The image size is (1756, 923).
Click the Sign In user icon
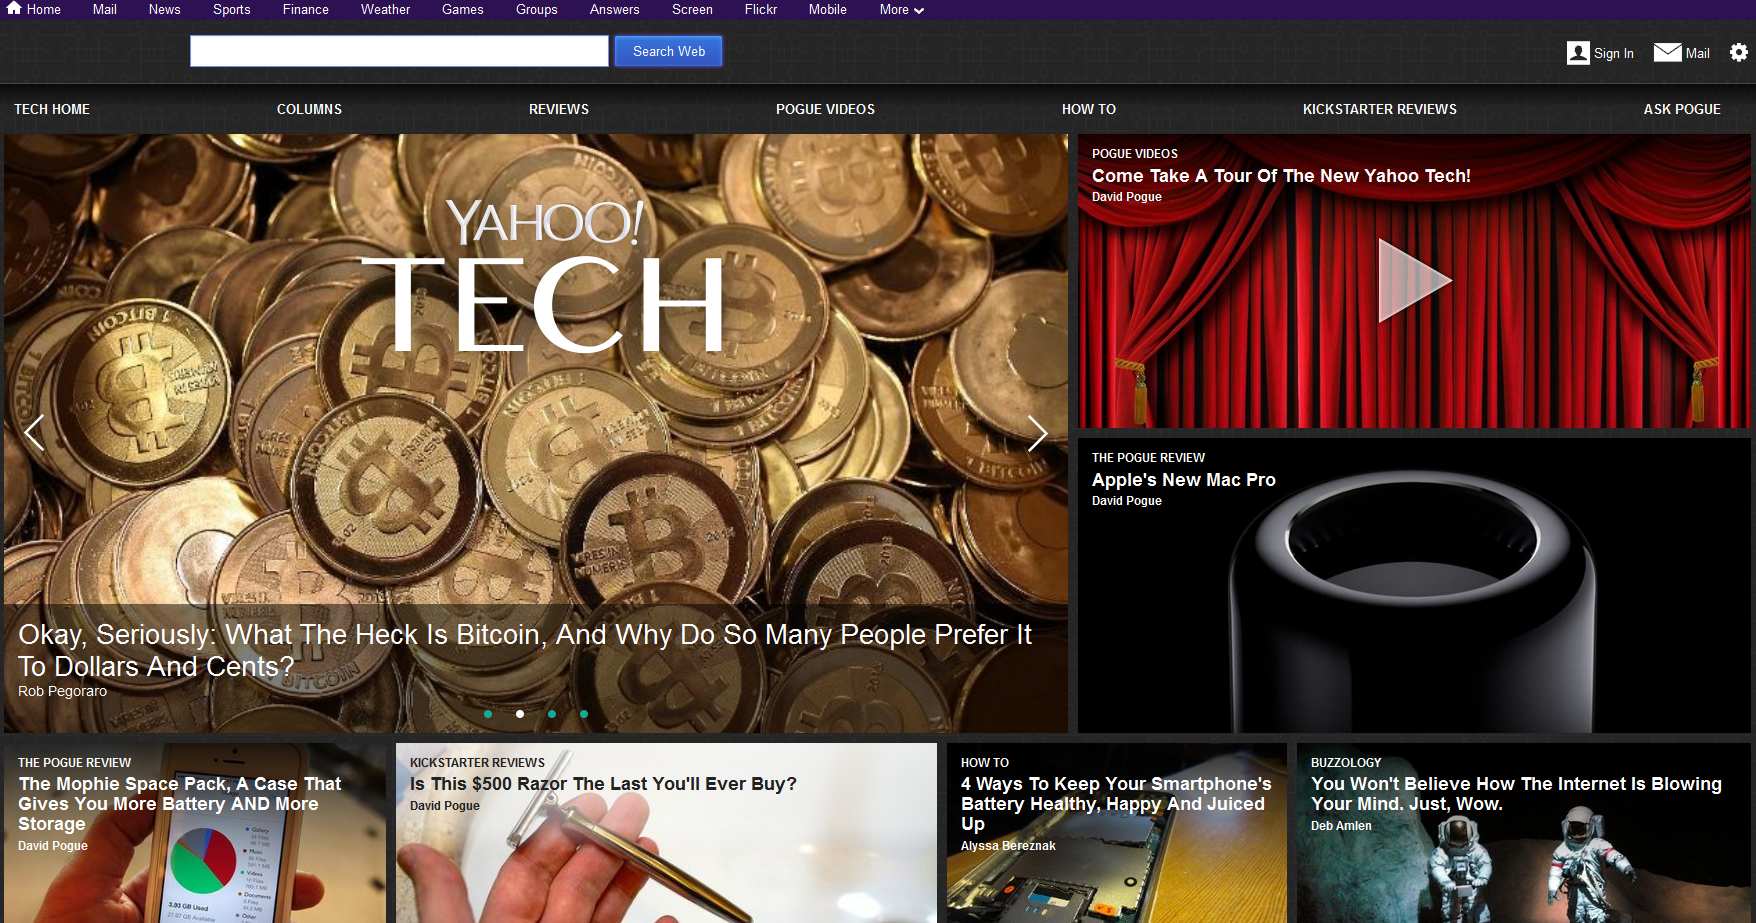click(x=1578, y=52)
